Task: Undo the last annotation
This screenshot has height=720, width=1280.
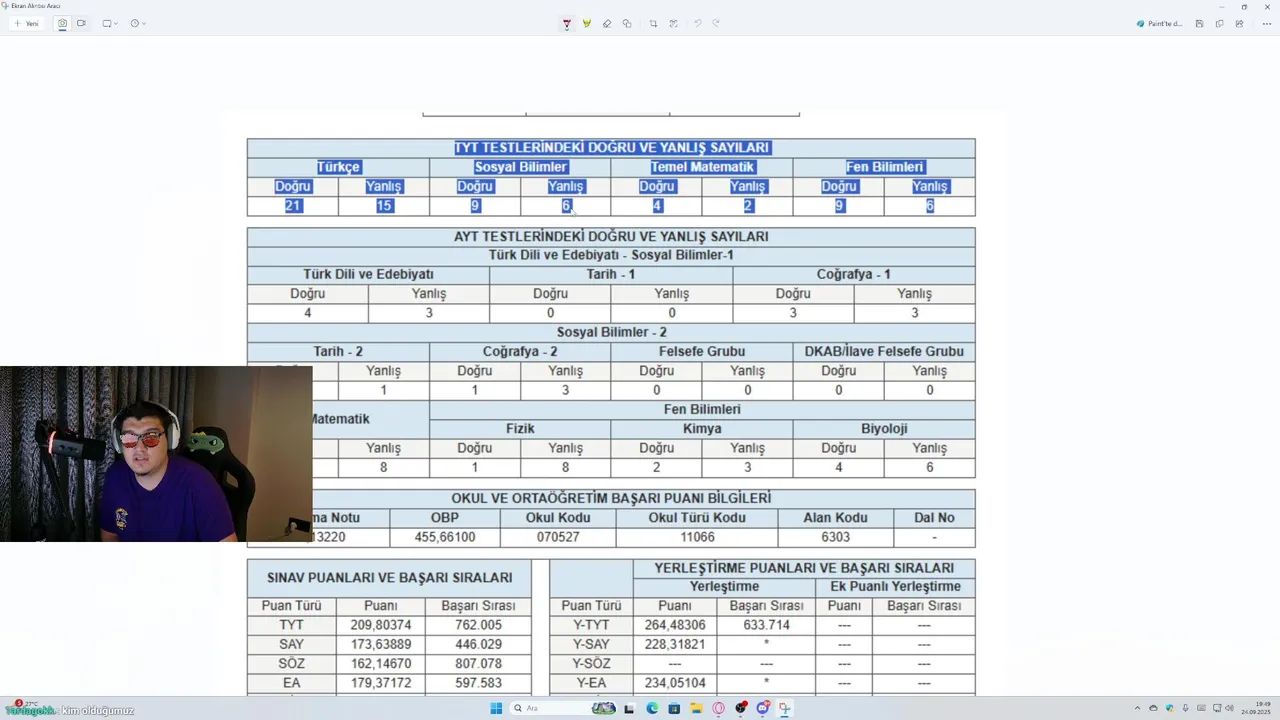Action: tap(697, 23)
